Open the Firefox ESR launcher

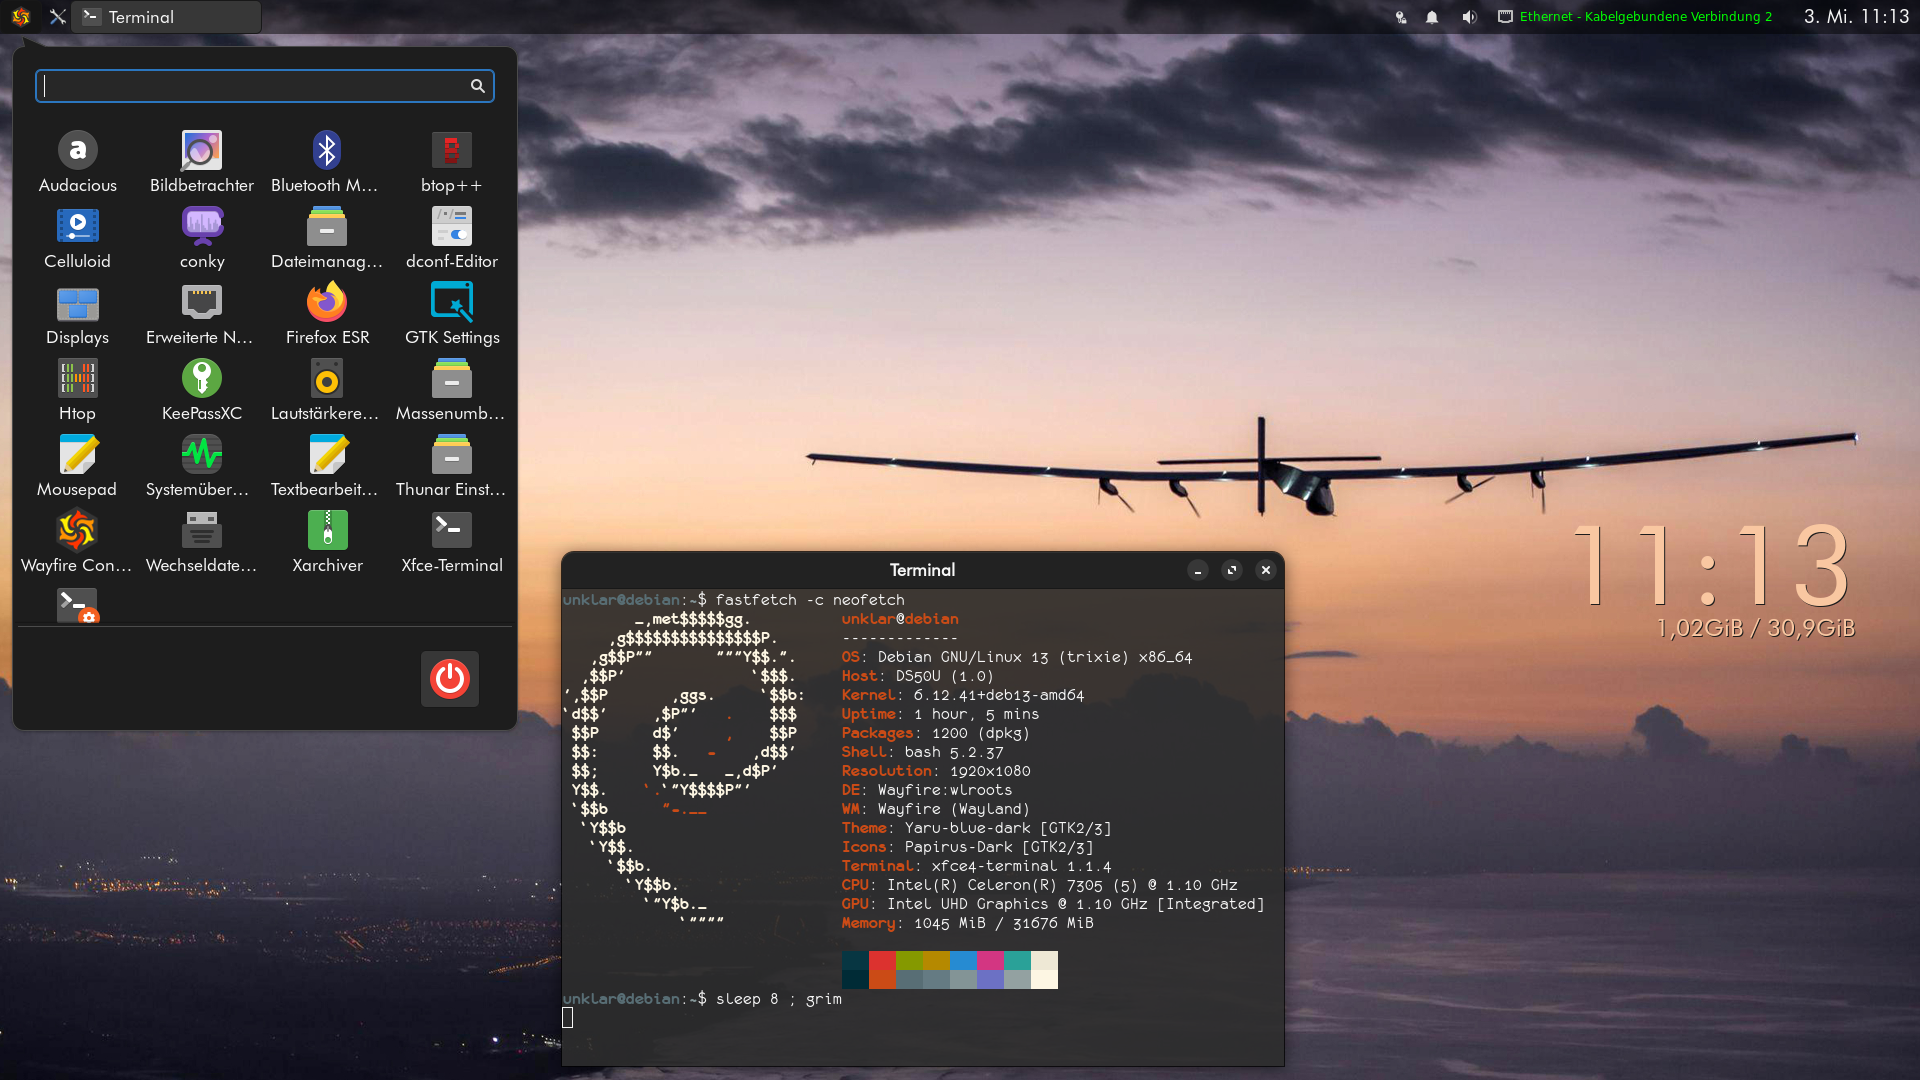(327, 303)
